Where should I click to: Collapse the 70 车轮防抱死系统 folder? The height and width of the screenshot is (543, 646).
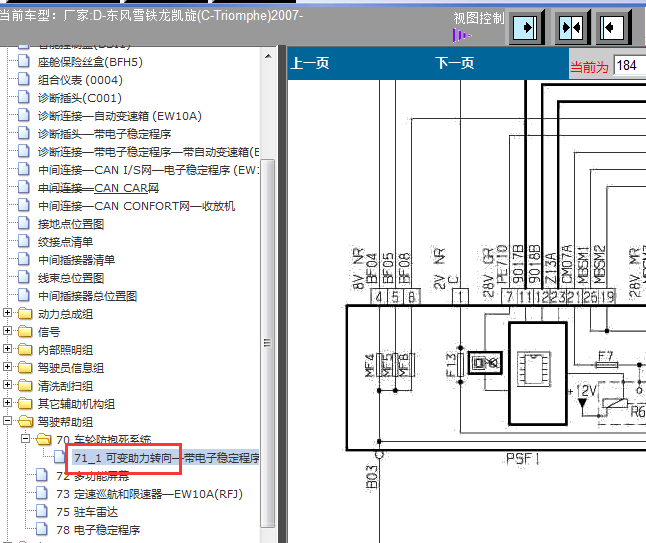(x=26, y=439)
